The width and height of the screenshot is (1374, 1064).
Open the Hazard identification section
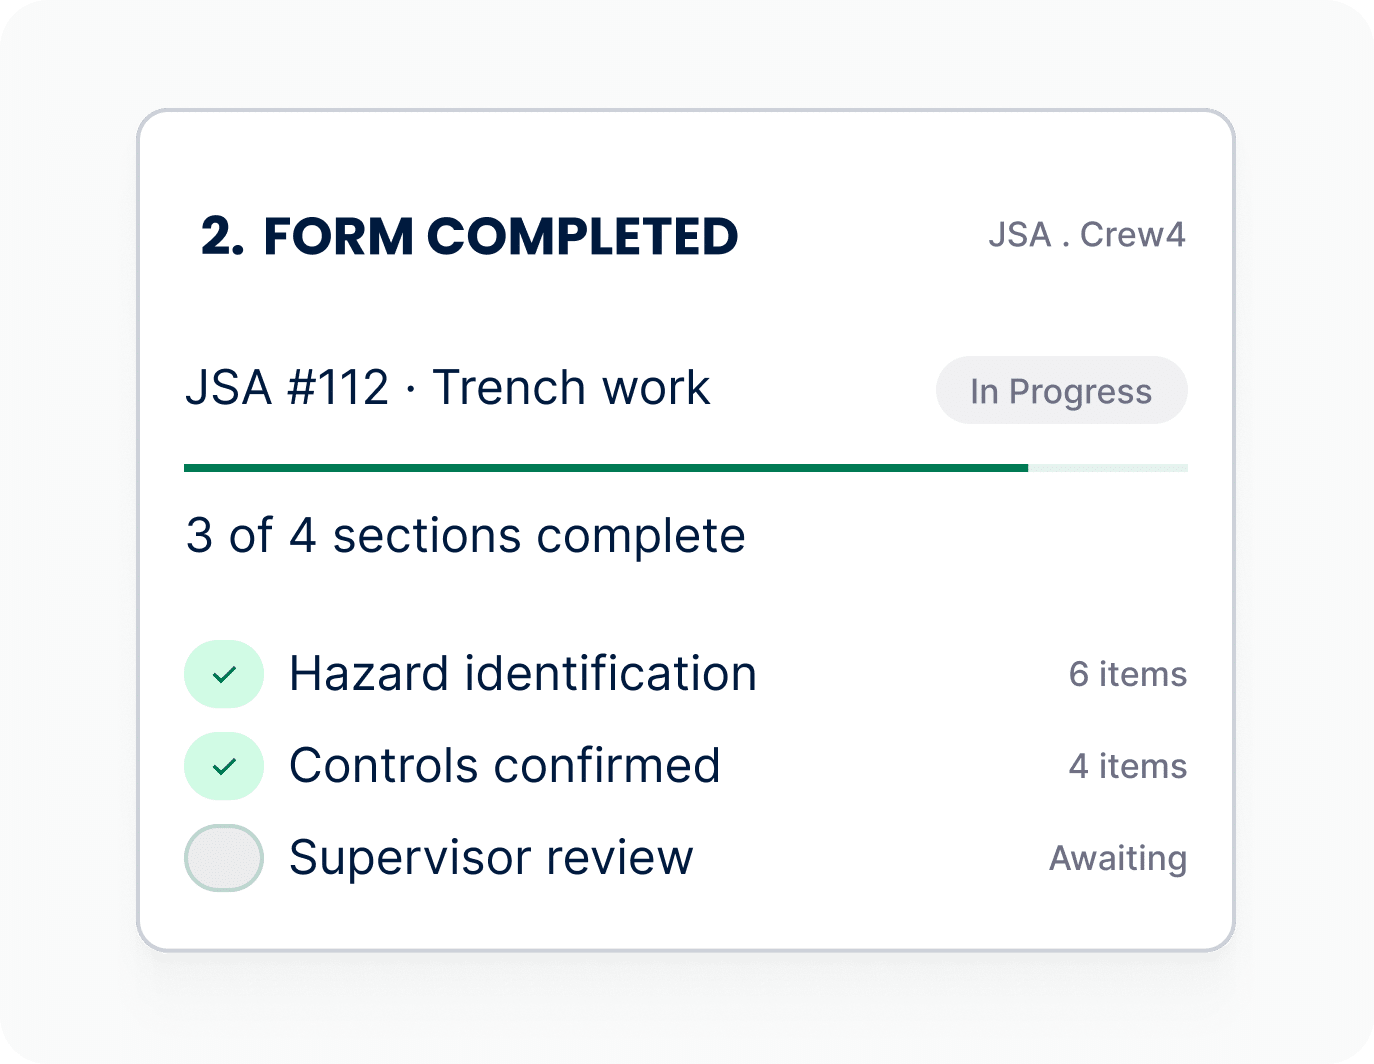point(686,674)
